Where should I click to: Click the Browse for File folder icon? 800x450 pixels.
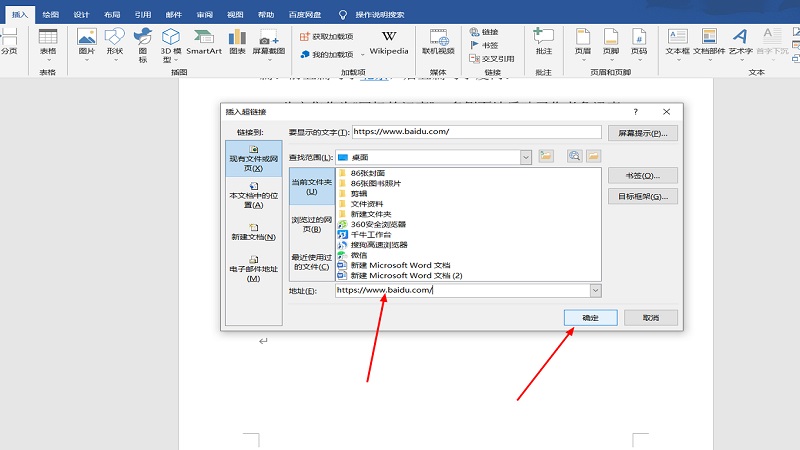click(594, 156)
